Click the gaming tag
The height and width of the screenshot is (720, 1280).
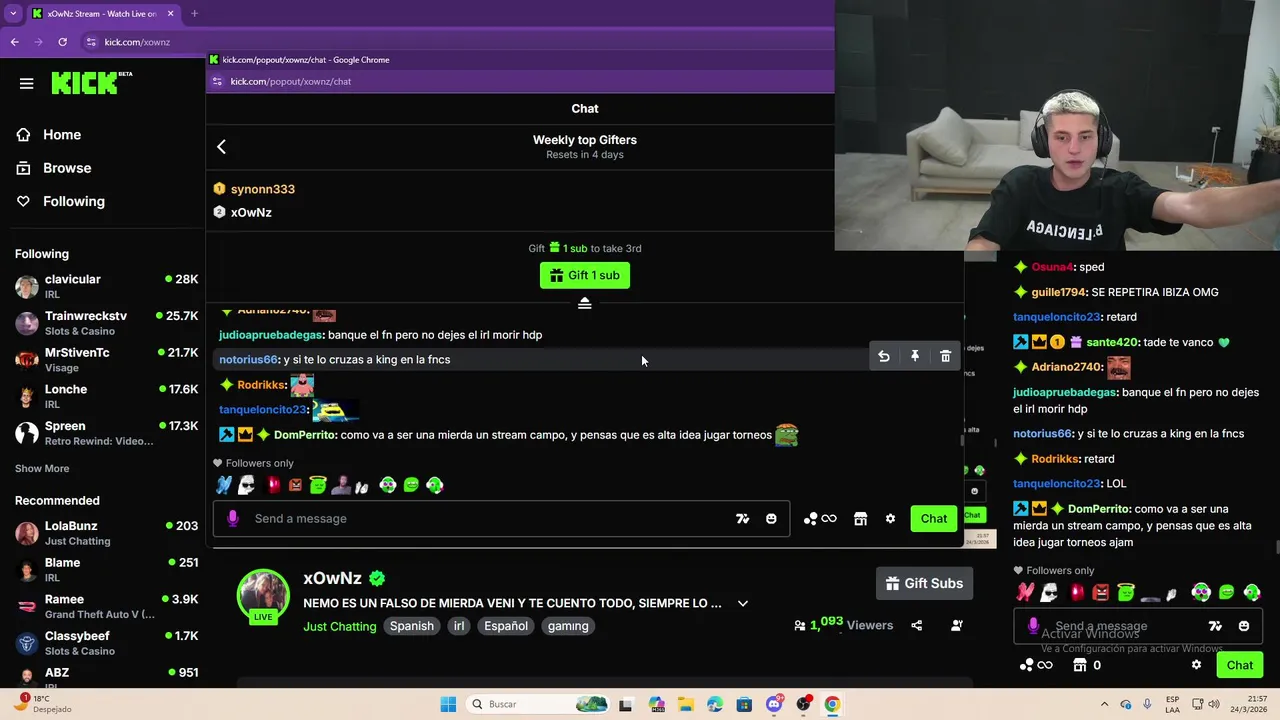click(568, 626)
